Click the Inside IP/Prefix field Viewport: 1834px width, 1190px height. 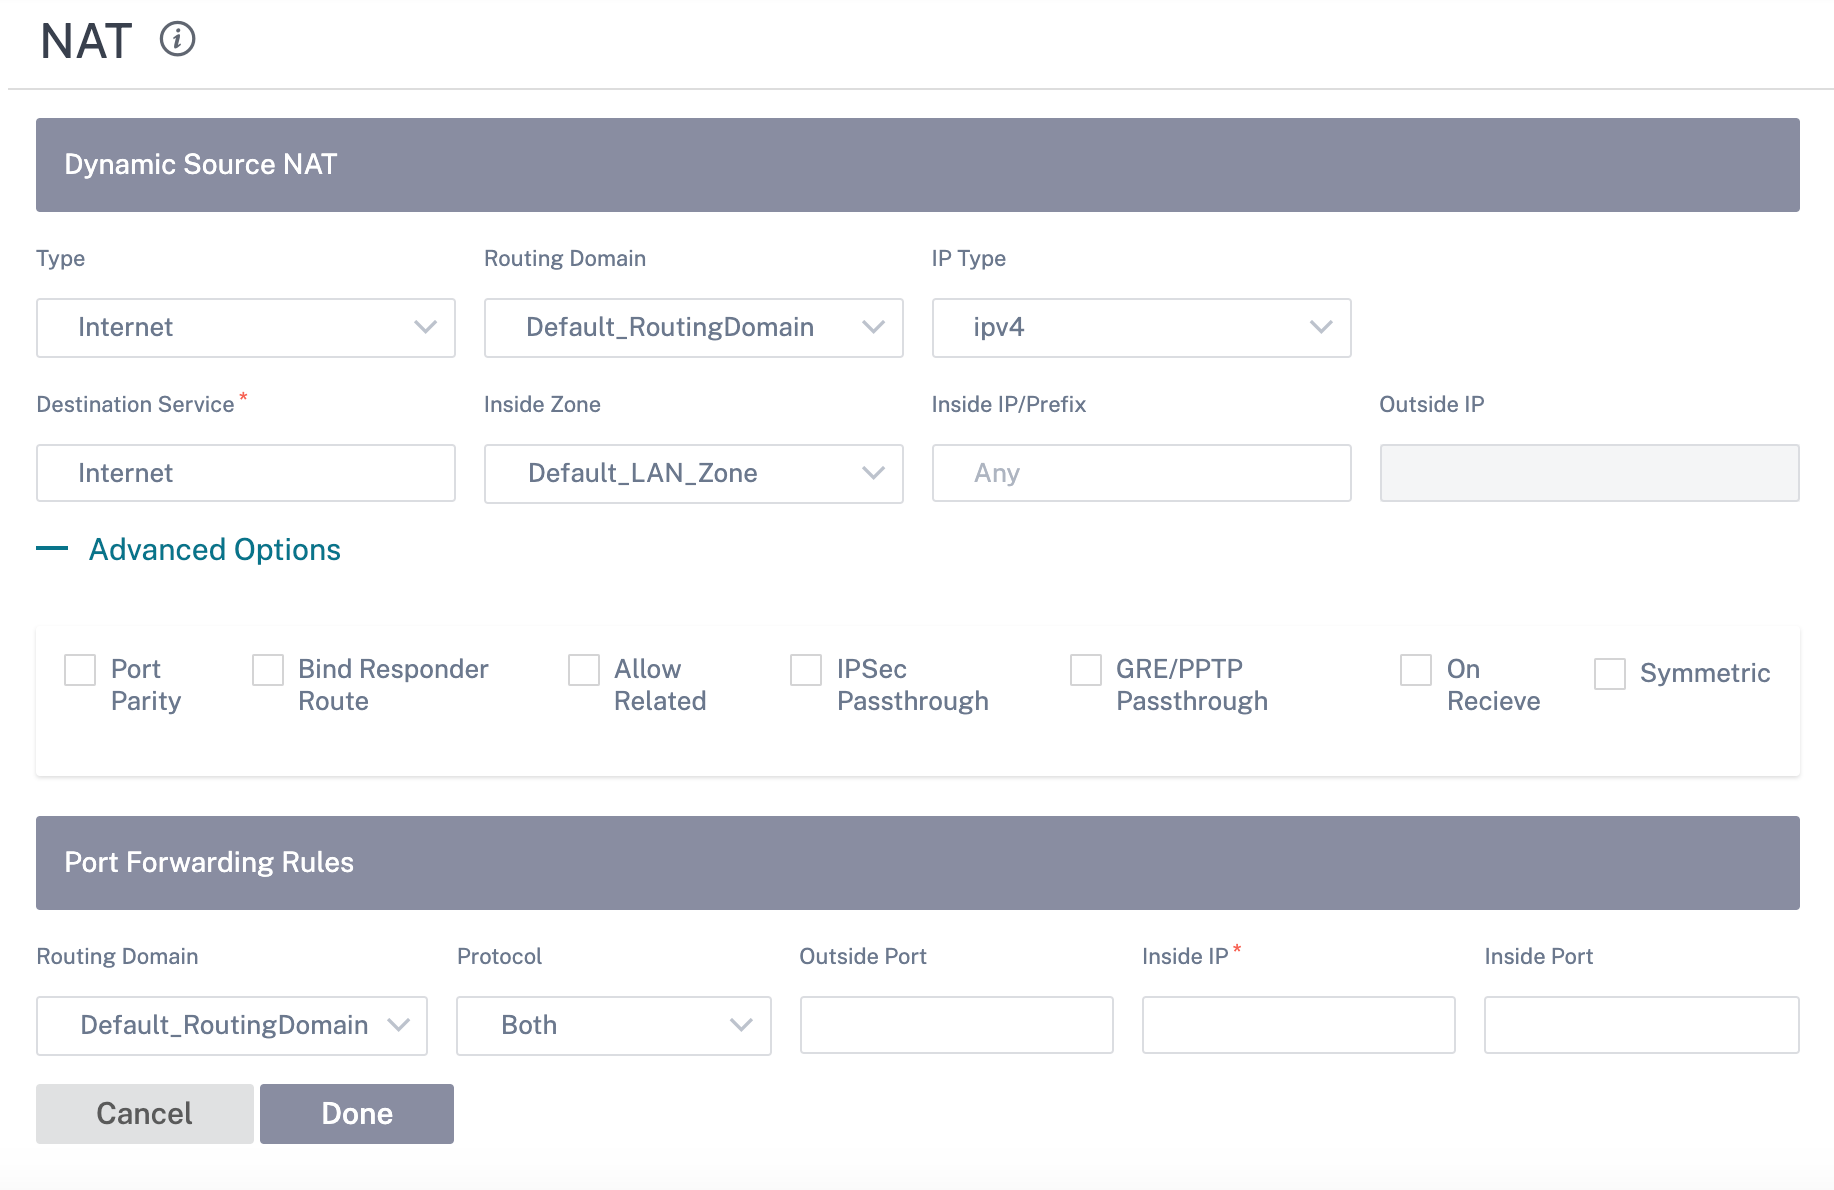[1142, 473]
